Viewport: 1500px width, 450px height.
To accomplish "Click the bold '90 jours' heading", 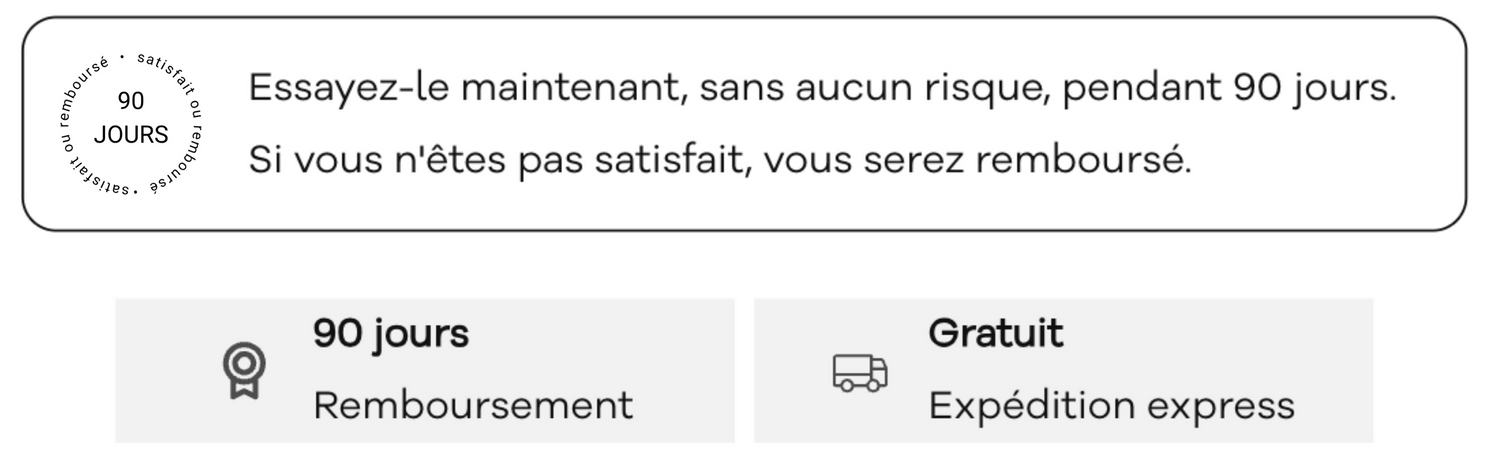I will (x=391, y=334).
